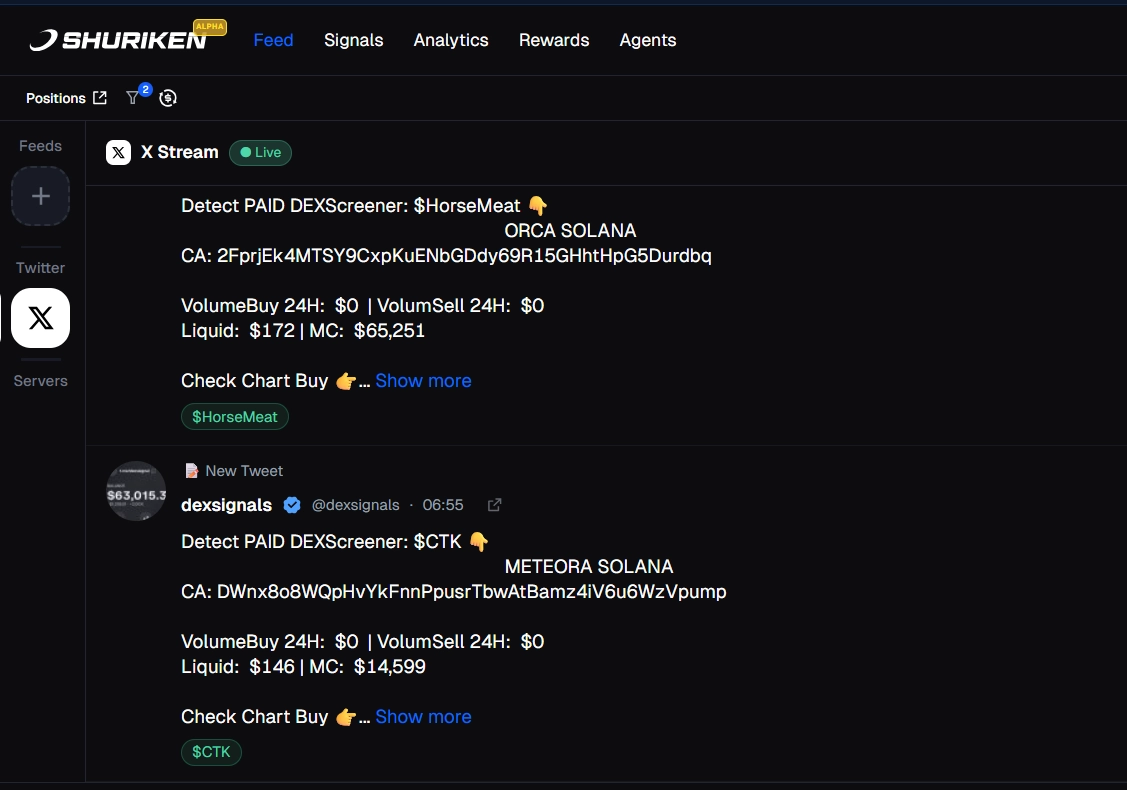
Task: Click the dollar refresh icon in toolbar
Action: tap(168, 98)
